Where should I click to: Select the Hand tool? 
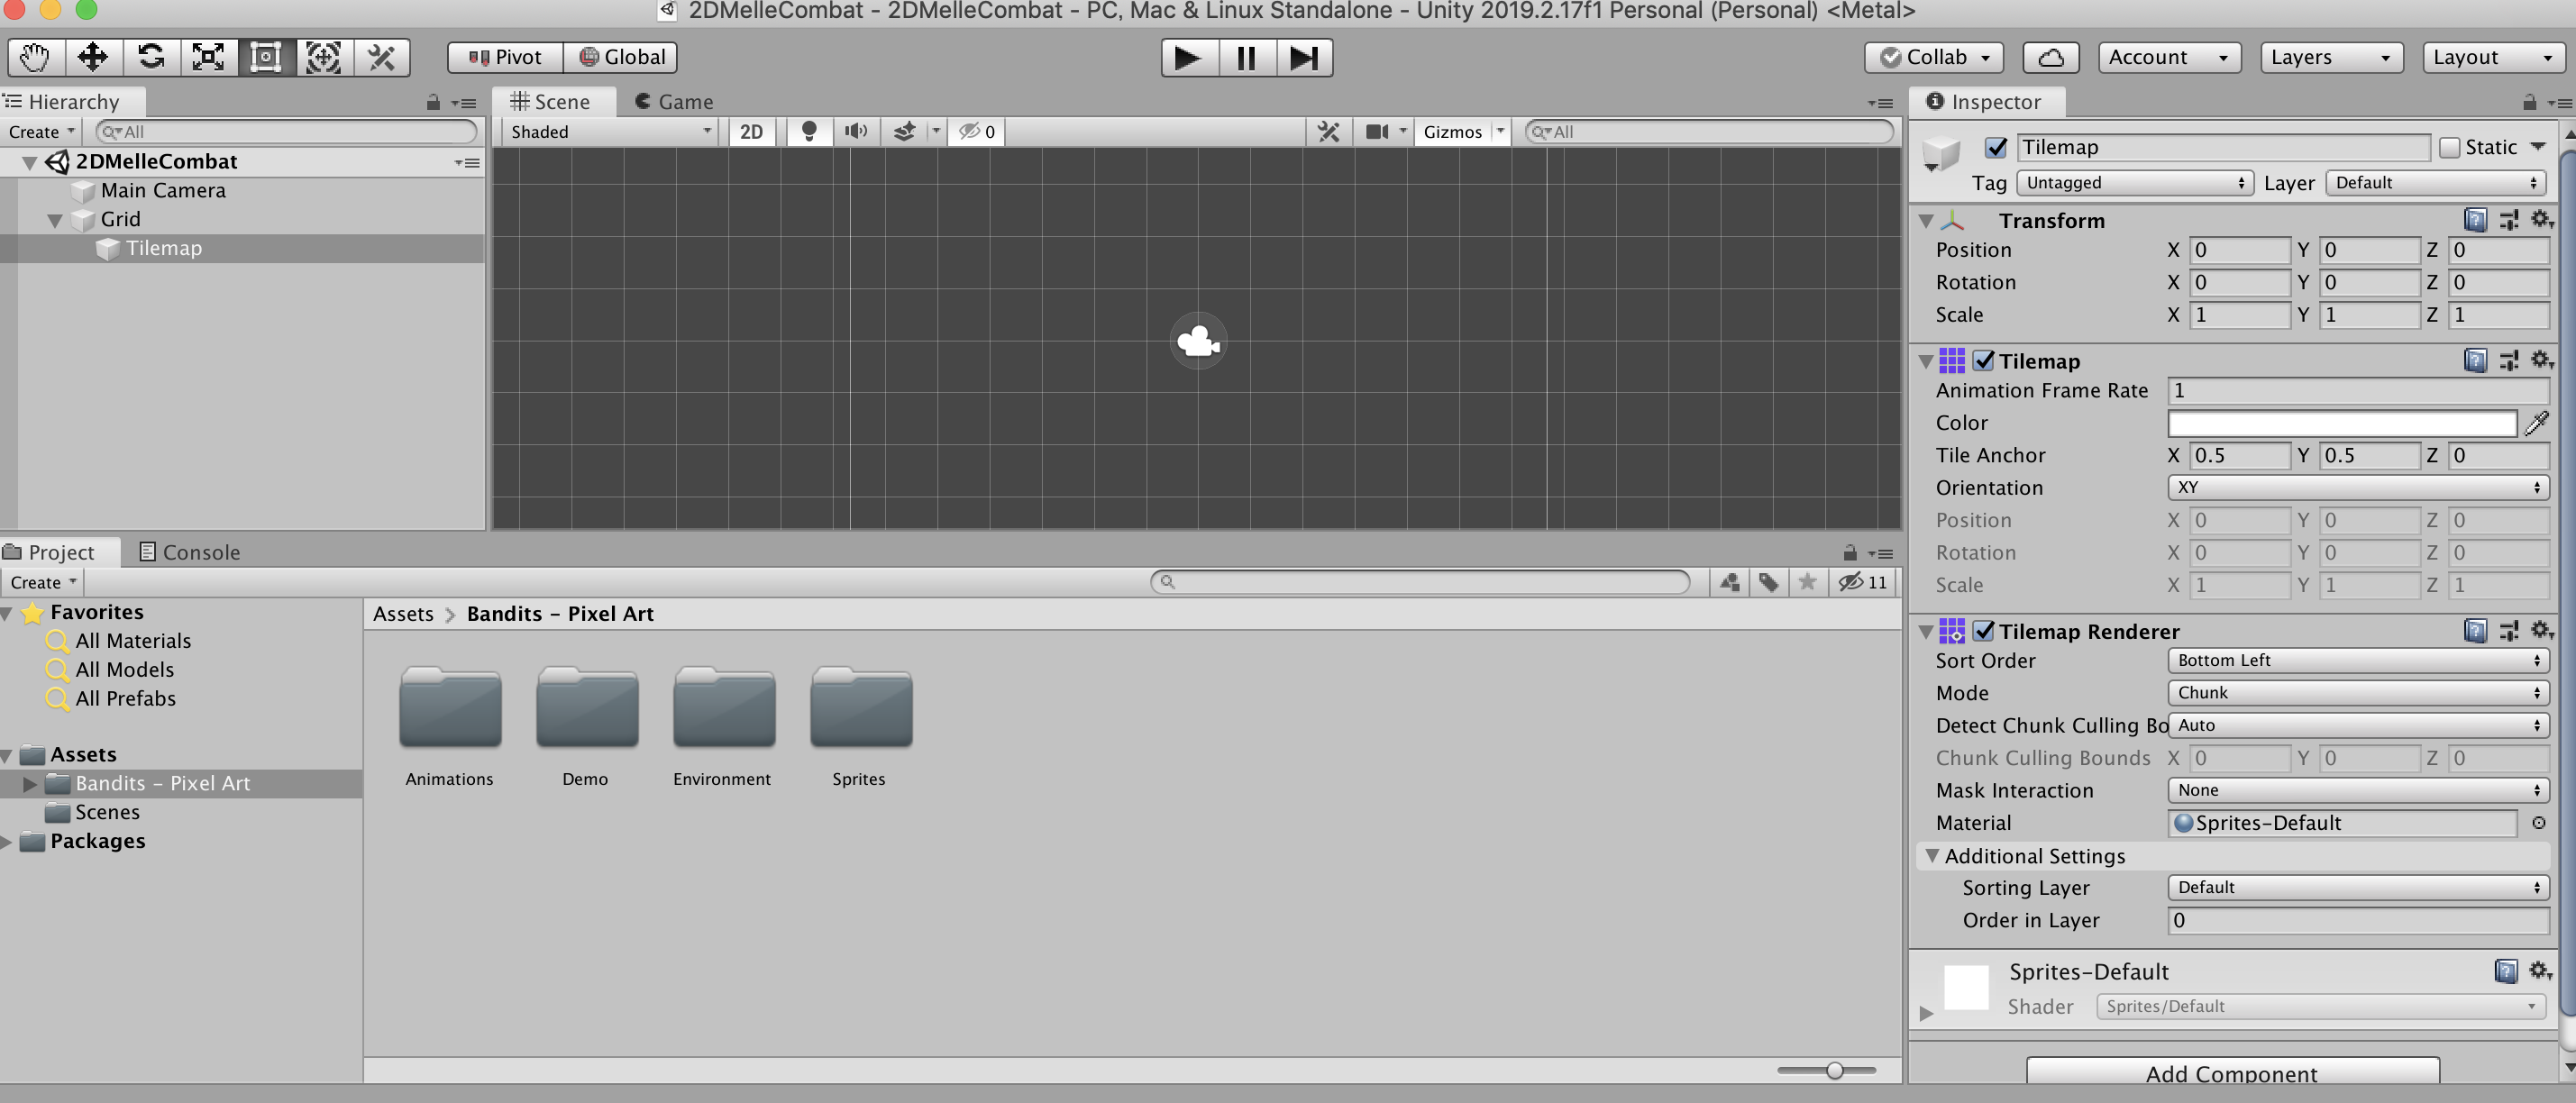pyautogui.click(x=36, y=57)
